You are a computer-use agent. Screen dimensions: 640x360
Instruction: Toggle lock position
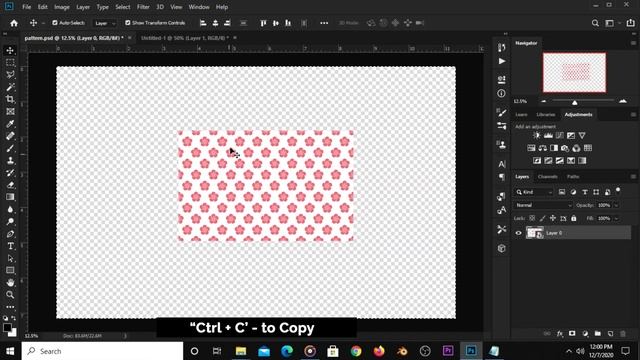click(553, 218)
